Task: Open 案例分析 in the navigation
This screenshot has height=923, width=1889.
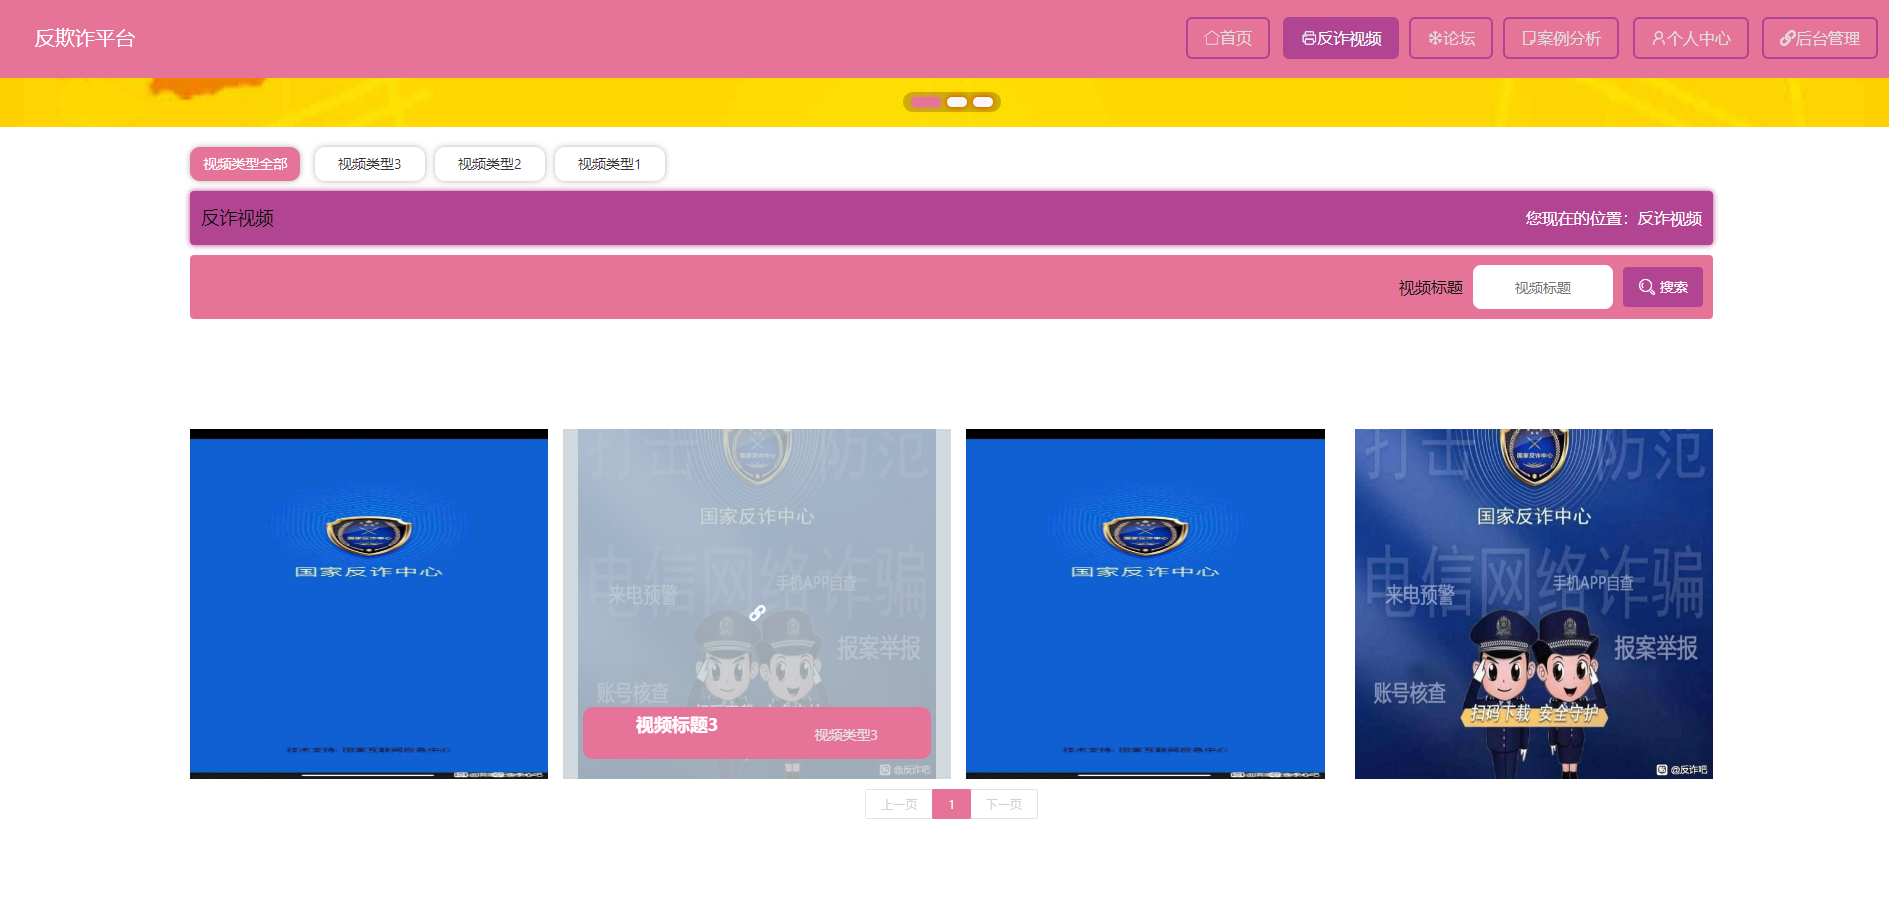Action: 1560,38
